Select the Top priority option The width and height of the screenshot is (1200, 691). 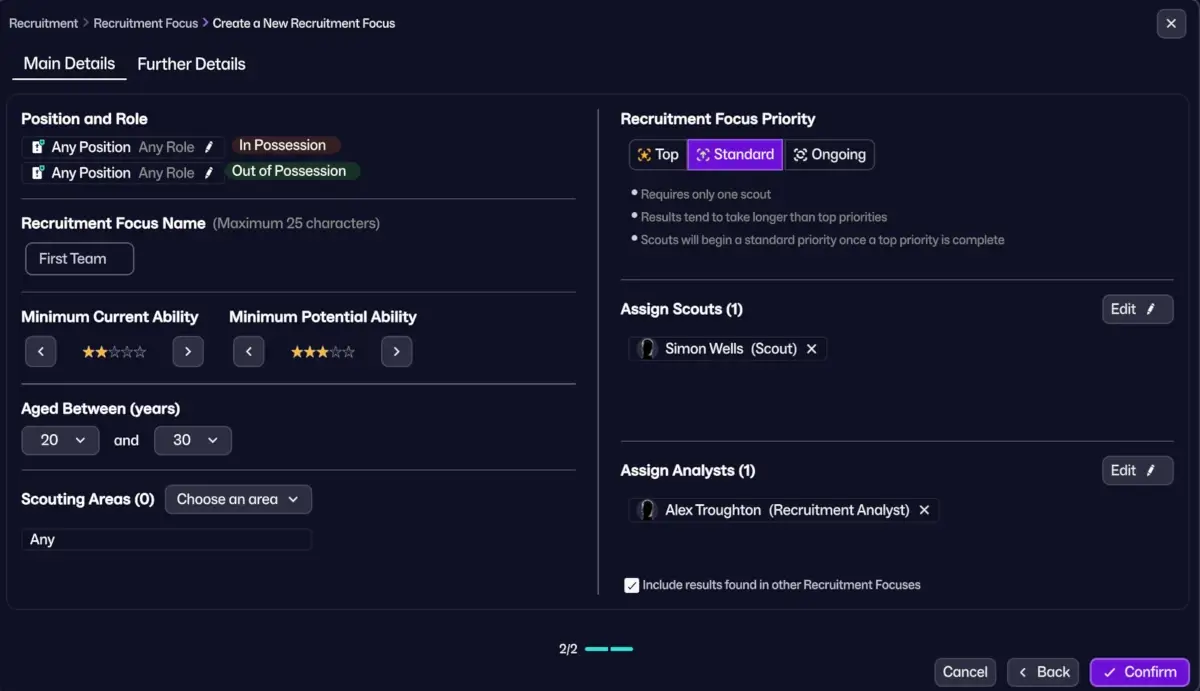658,155
